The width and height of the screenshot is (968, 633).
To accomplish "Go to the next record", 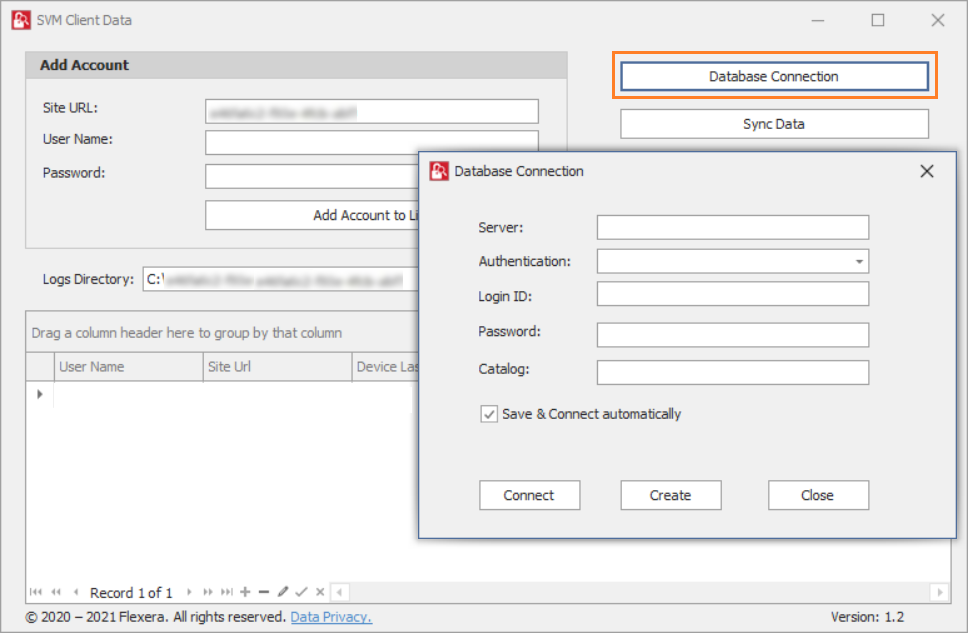I will (189, 592).
